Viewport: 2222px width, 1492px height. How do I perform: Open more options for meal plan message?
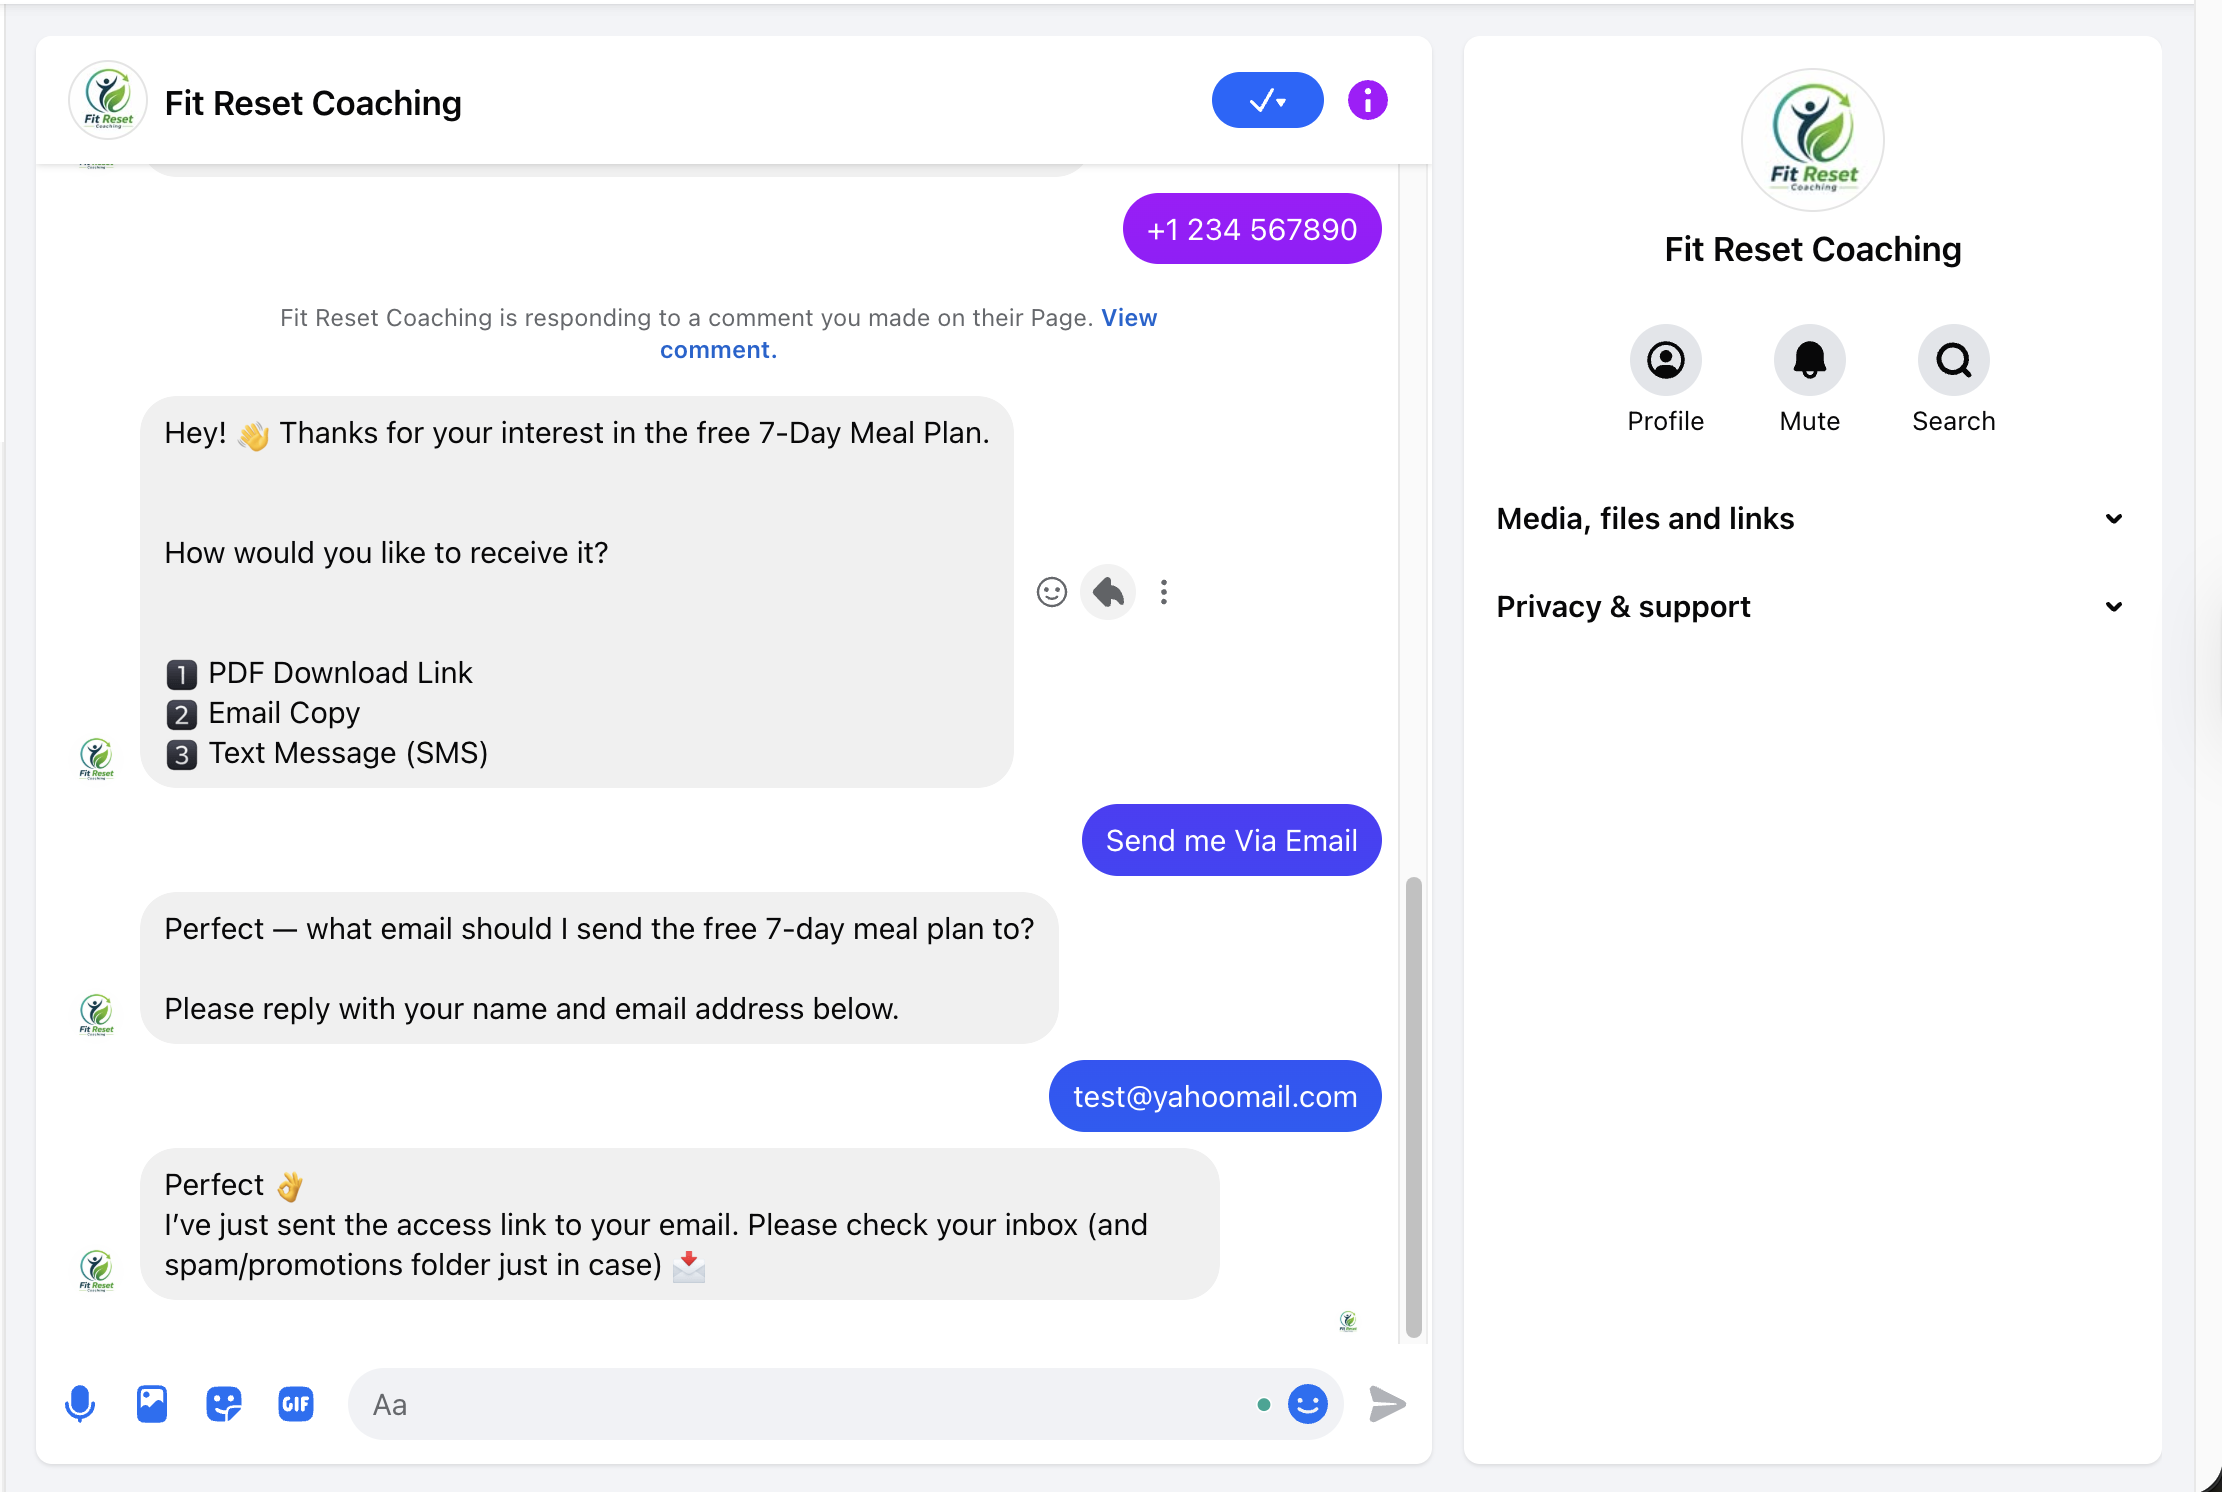(1164, 592)
